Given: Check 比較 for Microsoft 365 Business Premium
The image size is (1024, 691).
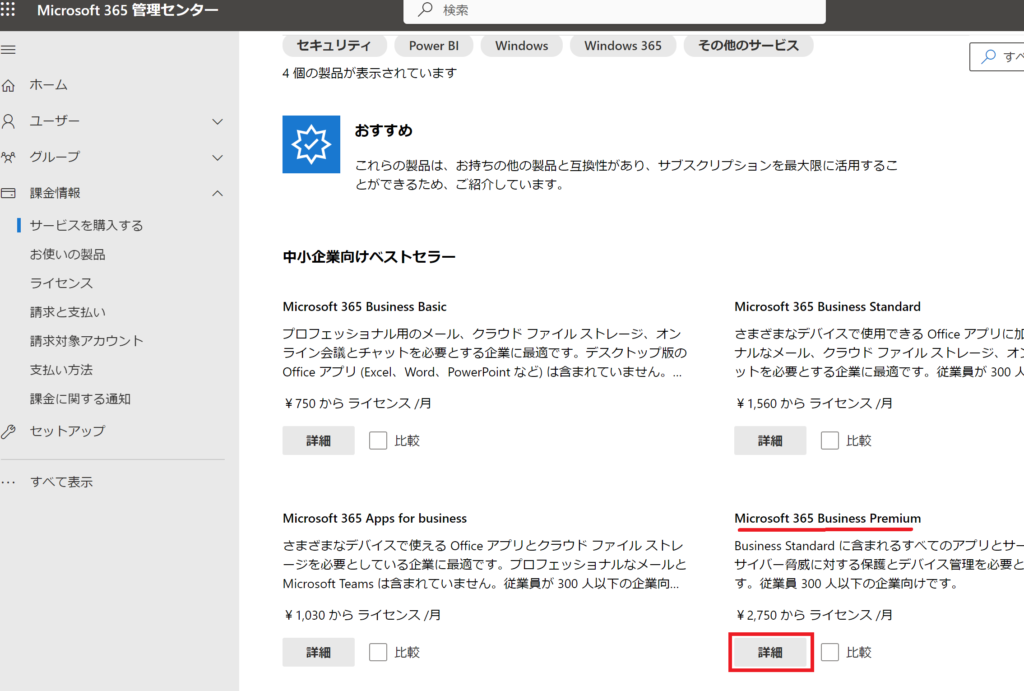Looking at the screenshot, I should (x=830, y=652).
